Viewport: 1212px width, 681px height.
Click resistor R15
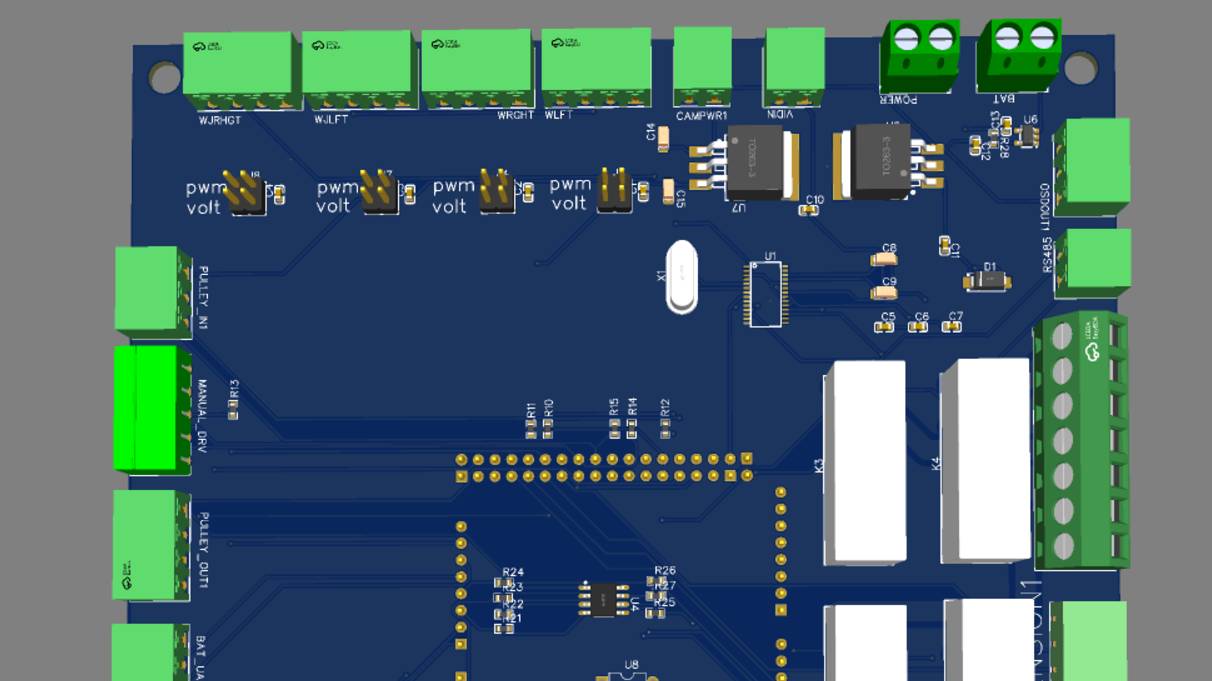click(x=615, y=429)
